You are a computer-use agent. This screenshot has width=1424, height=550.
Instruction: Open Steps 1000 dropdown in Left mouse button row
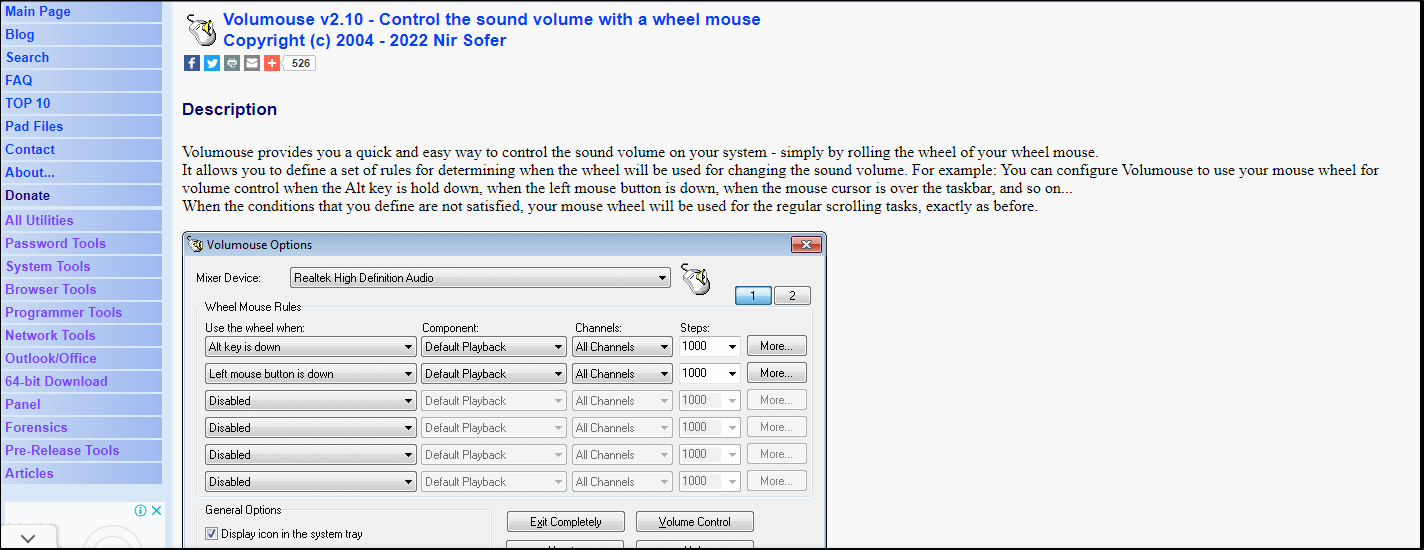tap(709, 373)
